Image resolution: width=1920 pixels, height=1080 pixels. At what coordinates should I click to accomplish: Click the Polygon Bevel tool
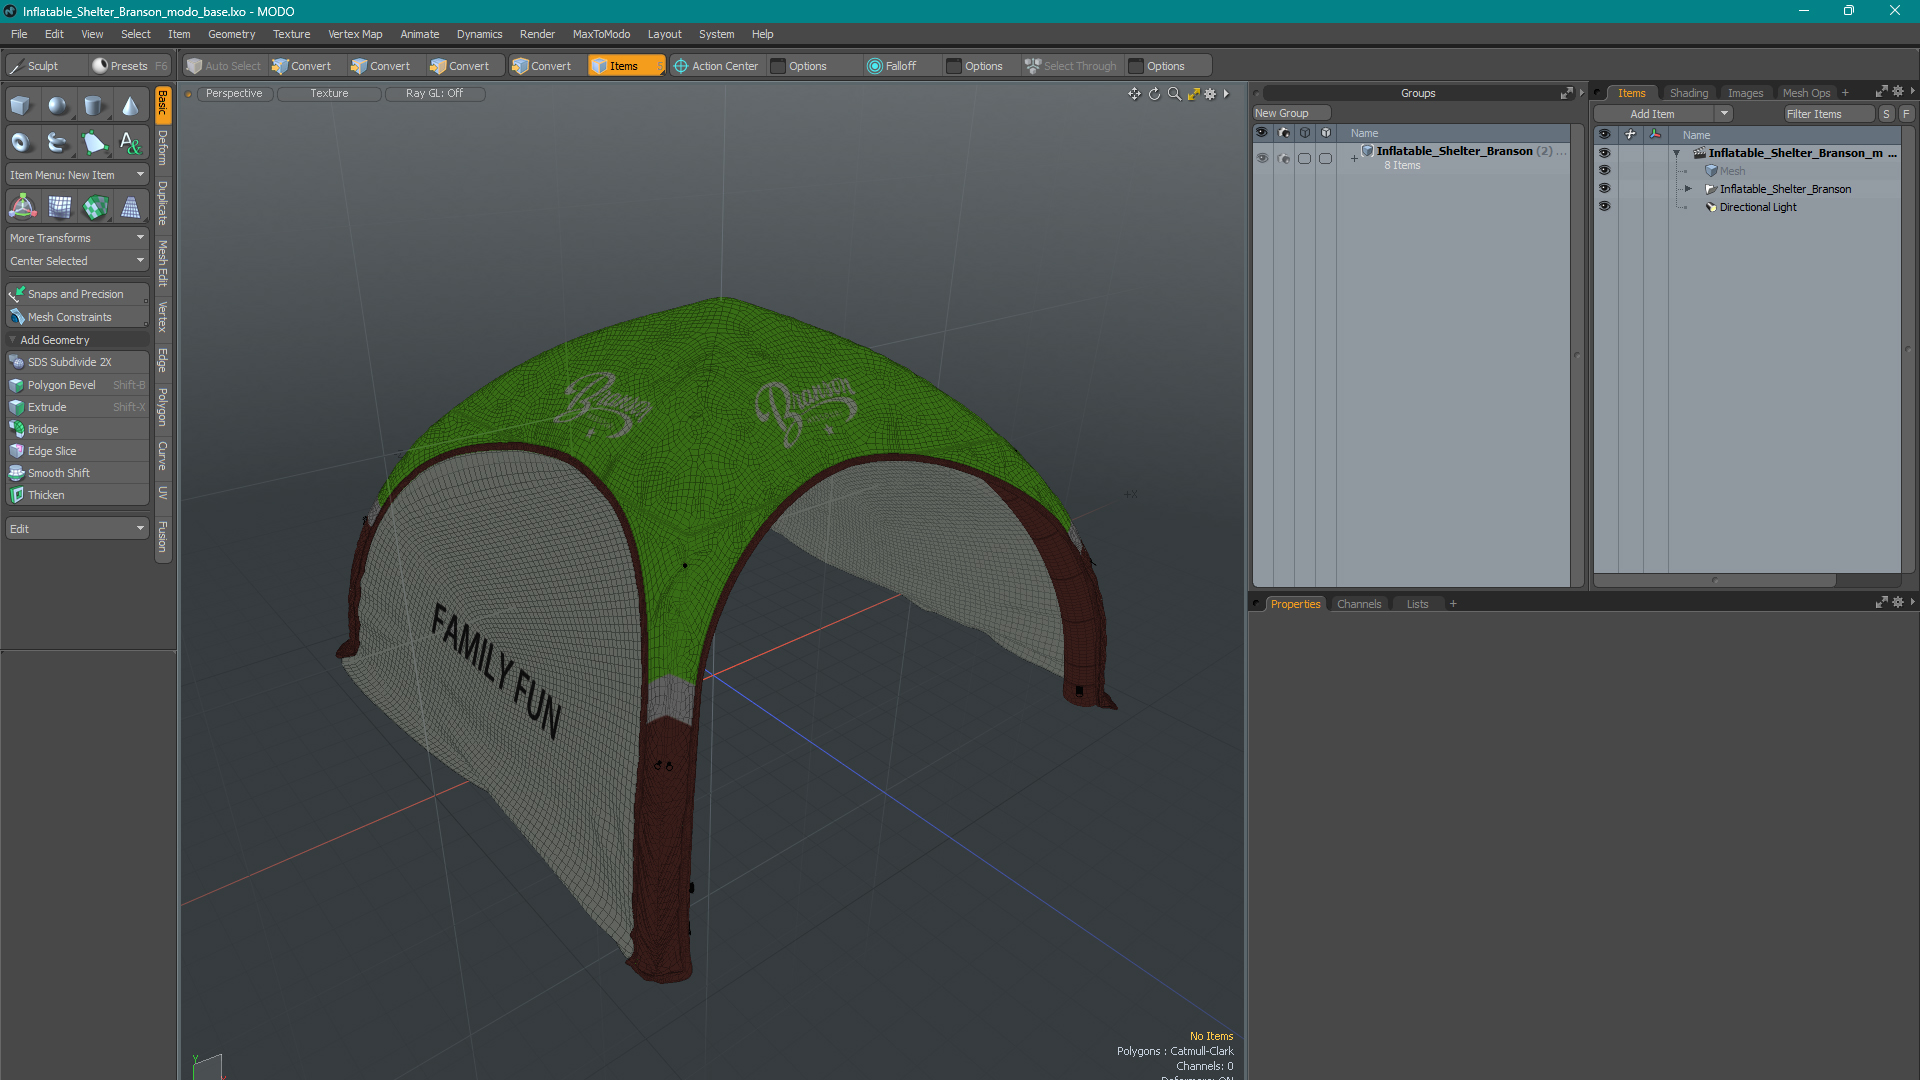click(x=77, y=385)
